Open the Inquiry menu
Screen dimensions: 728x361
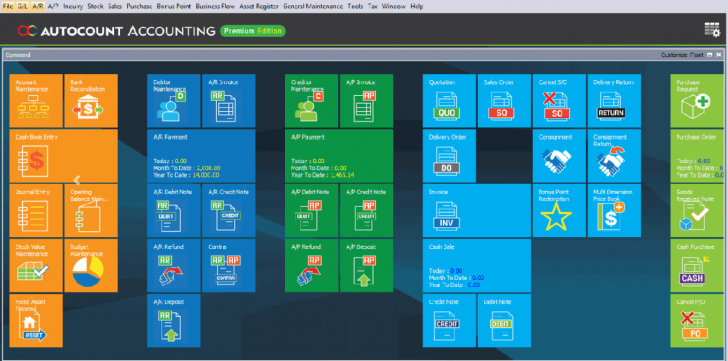pyautogui.click(x=73, y=6)
